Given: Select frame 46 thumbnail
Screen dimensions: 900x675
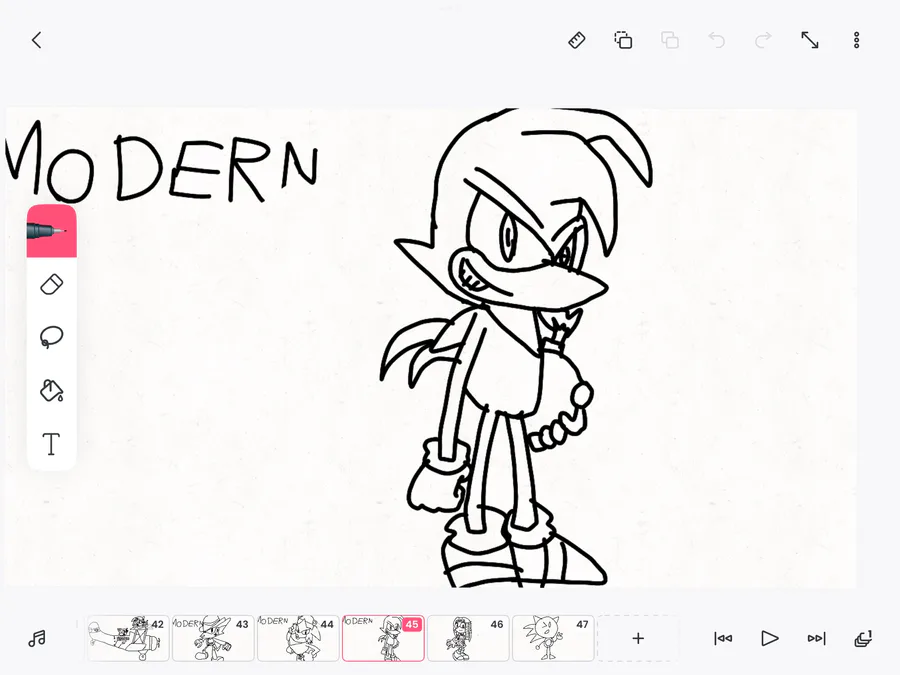Looking at the screenshot, I should 468,638.
